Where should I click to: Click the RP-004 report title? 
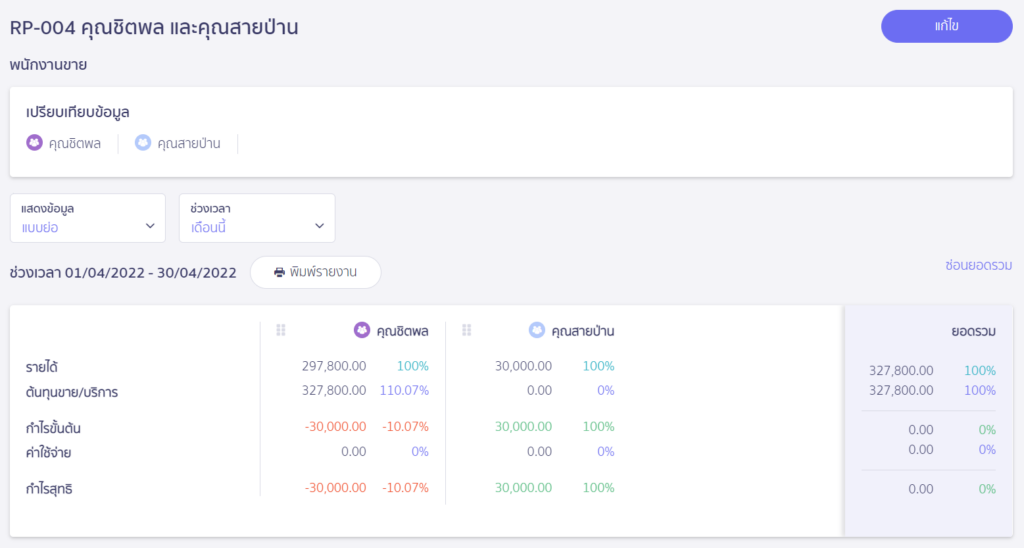click(154, 27)
